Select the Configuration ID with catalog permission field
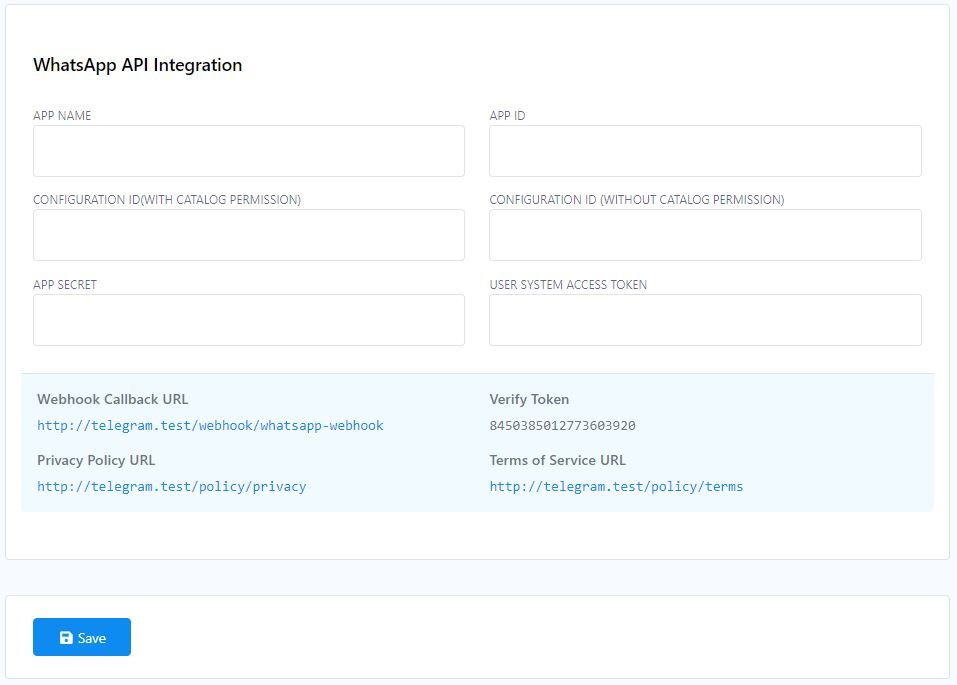 point(249,235)
